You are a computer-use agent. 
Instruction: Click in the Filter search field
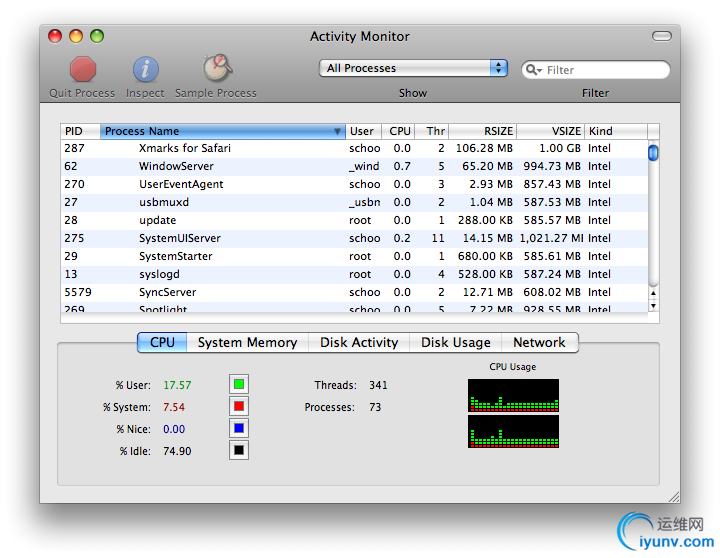pyautogui.click(x=605, y=70)
